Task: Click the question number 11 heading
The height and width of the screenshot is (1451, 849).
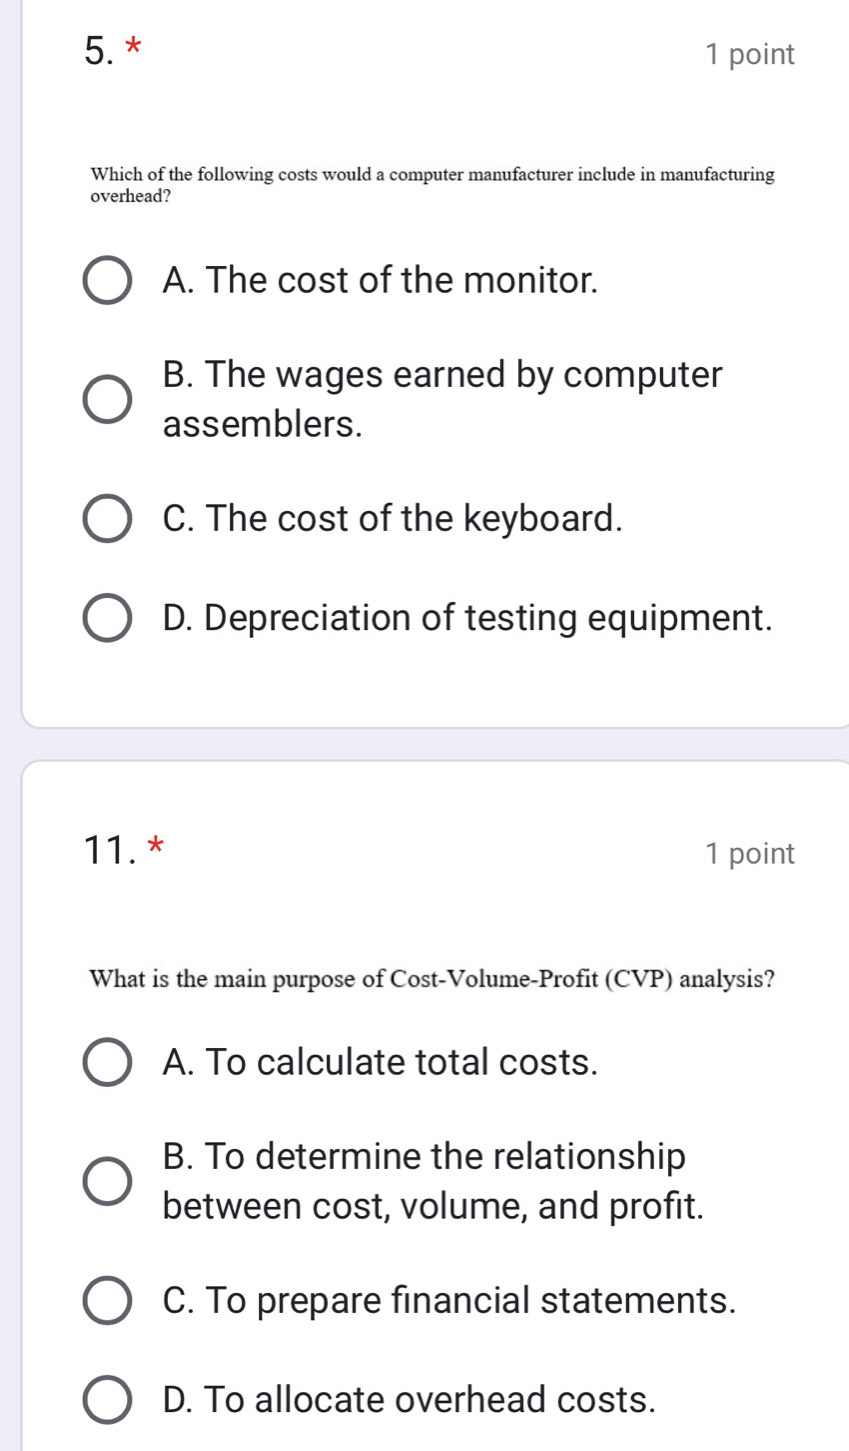Action: point(109,849)
